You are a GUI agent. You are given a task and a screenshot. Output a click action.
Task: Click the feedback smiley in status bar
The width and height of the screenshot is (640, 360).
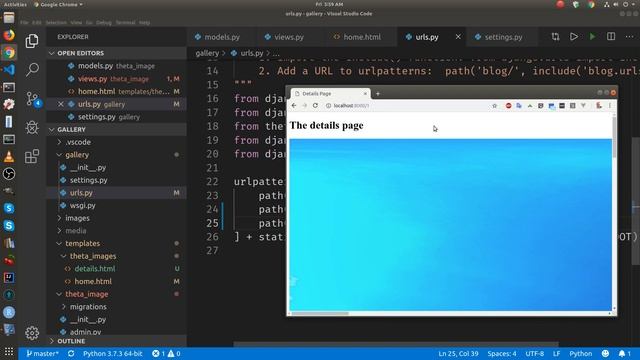point(605,353)
